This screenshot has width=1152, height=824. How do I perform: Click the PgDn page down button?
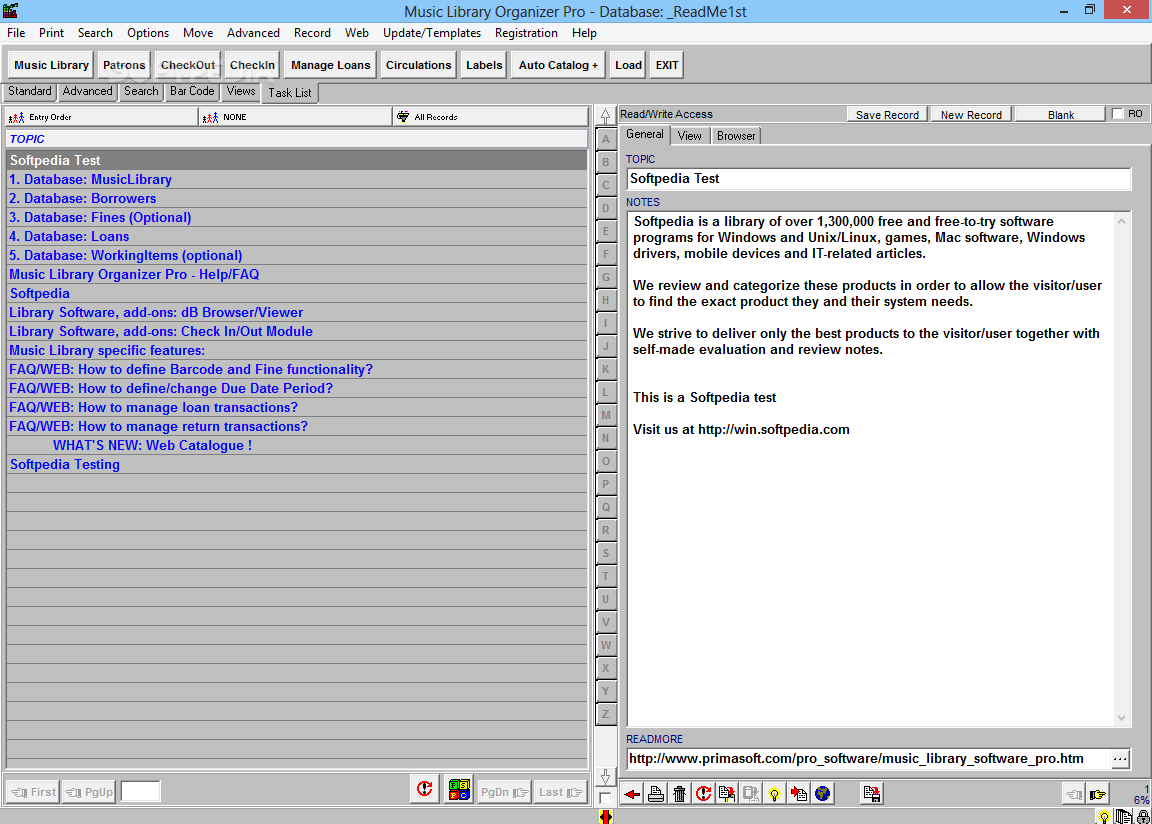[x=503, y=792]
